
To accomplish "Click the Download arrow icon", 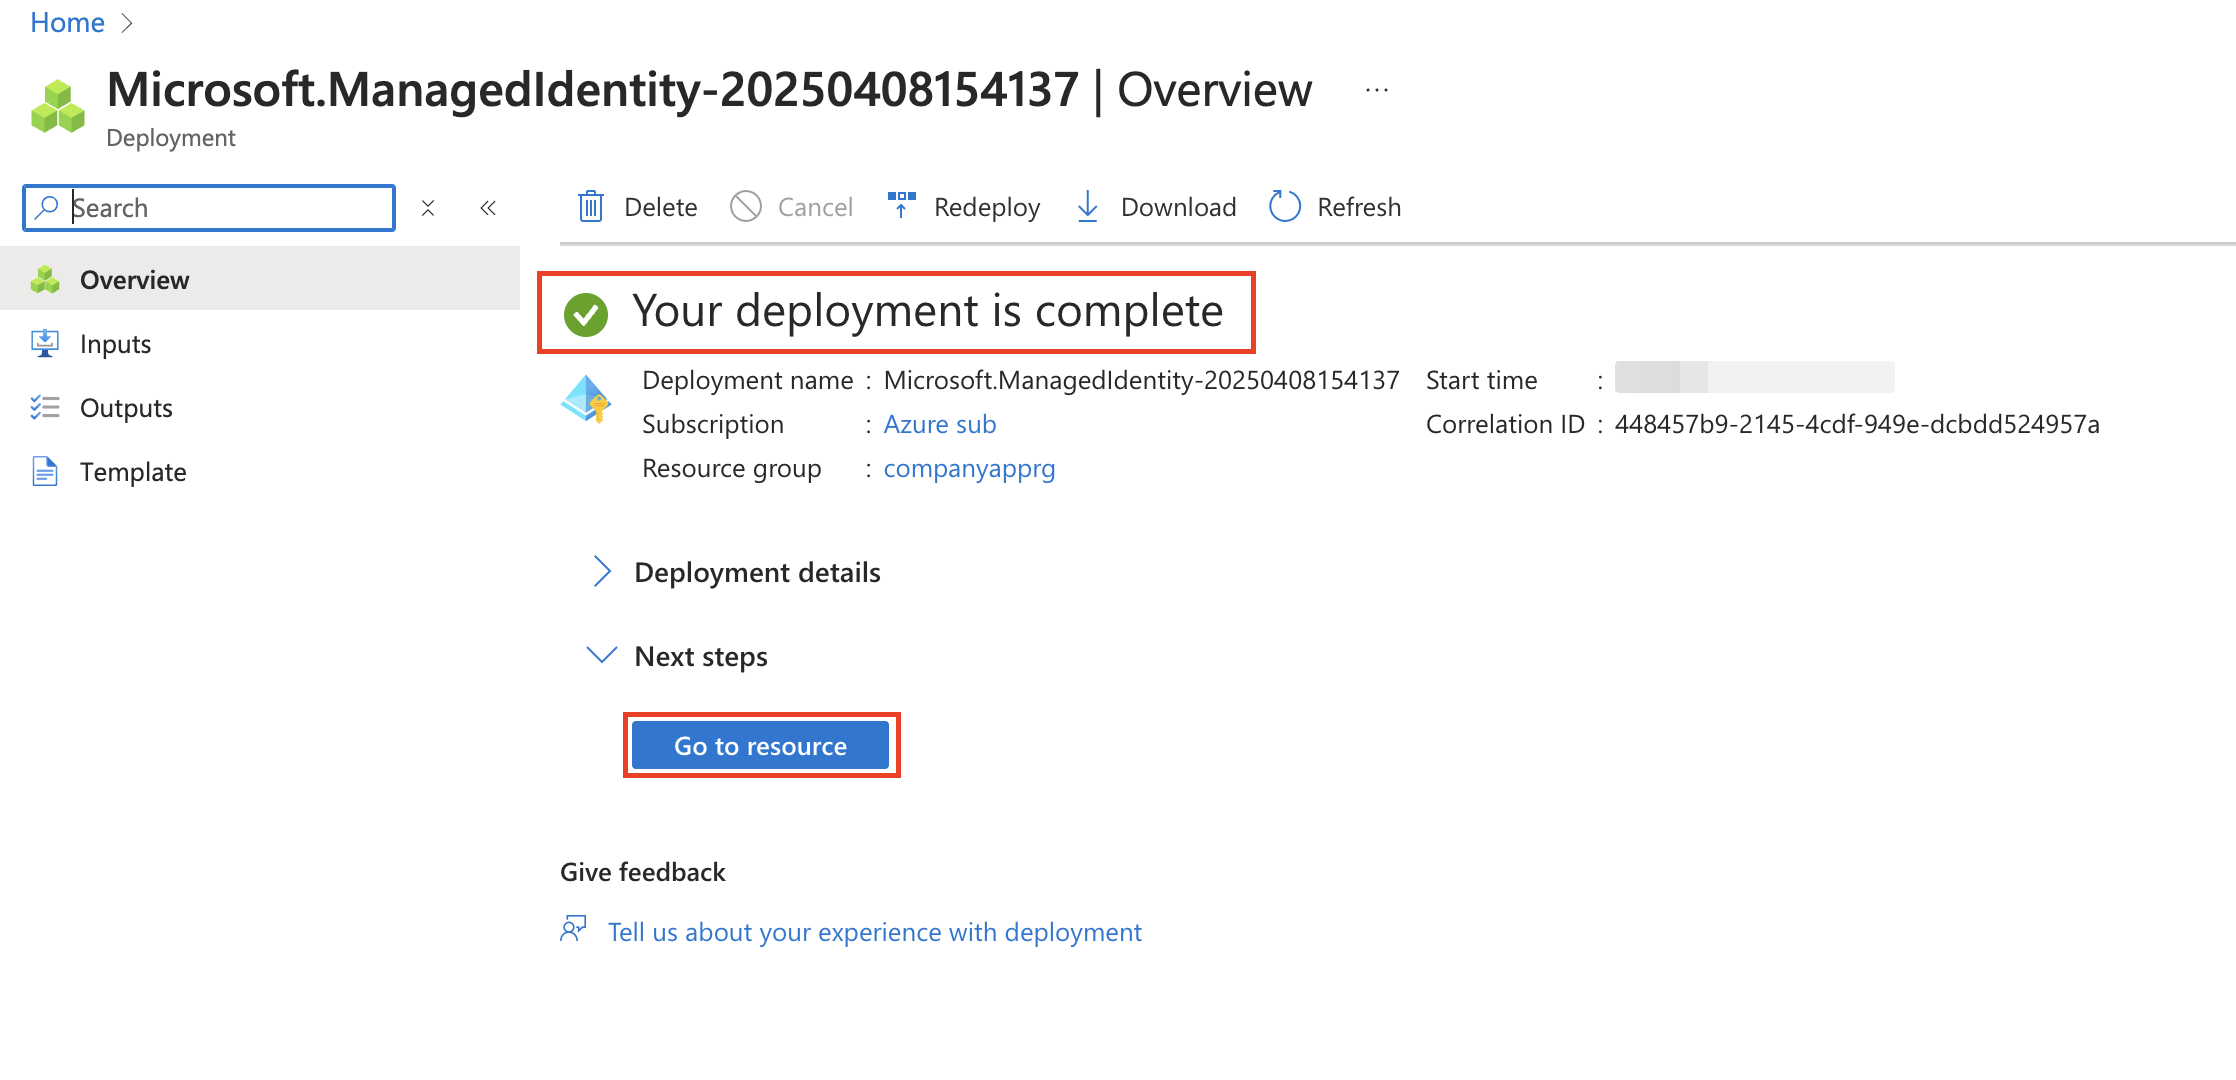I will (x=1088, y=207).
